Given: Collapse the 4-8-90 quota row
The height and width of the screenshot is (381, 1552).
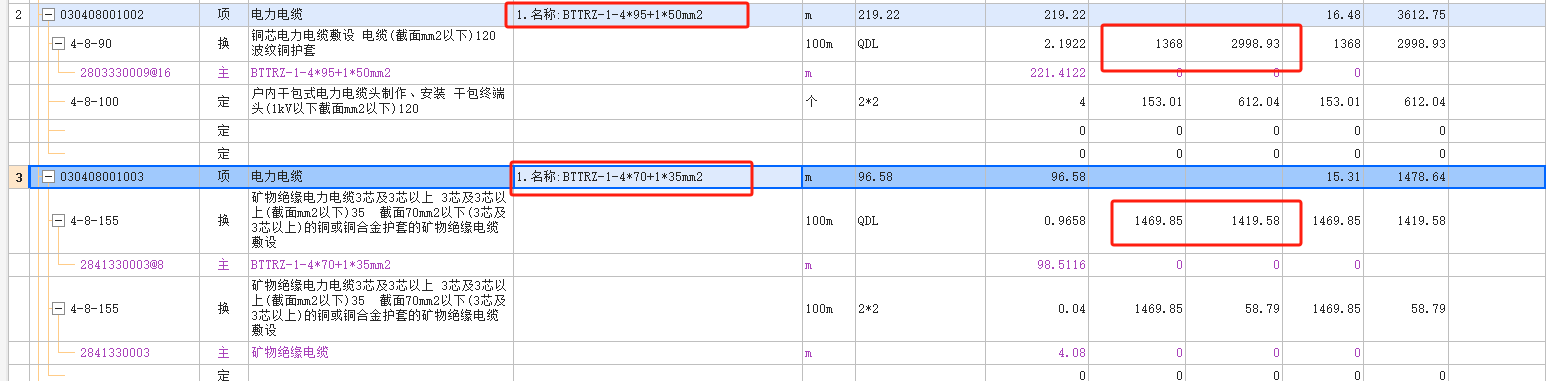Looking at the screenshot, I should point(57,44).
